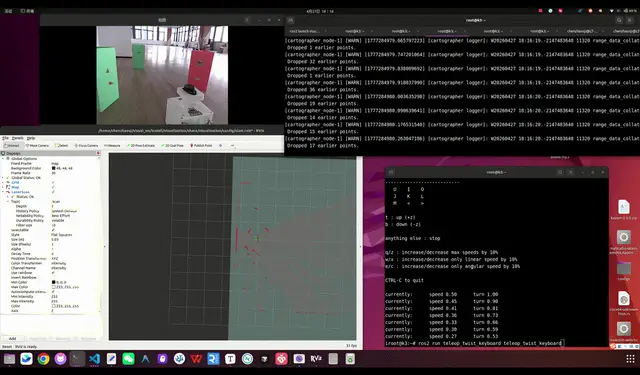The image size is (640, 375).
Task: Click the plus icon to add an RViz tool
Action: pyautogui.click(x=221, y=146)
